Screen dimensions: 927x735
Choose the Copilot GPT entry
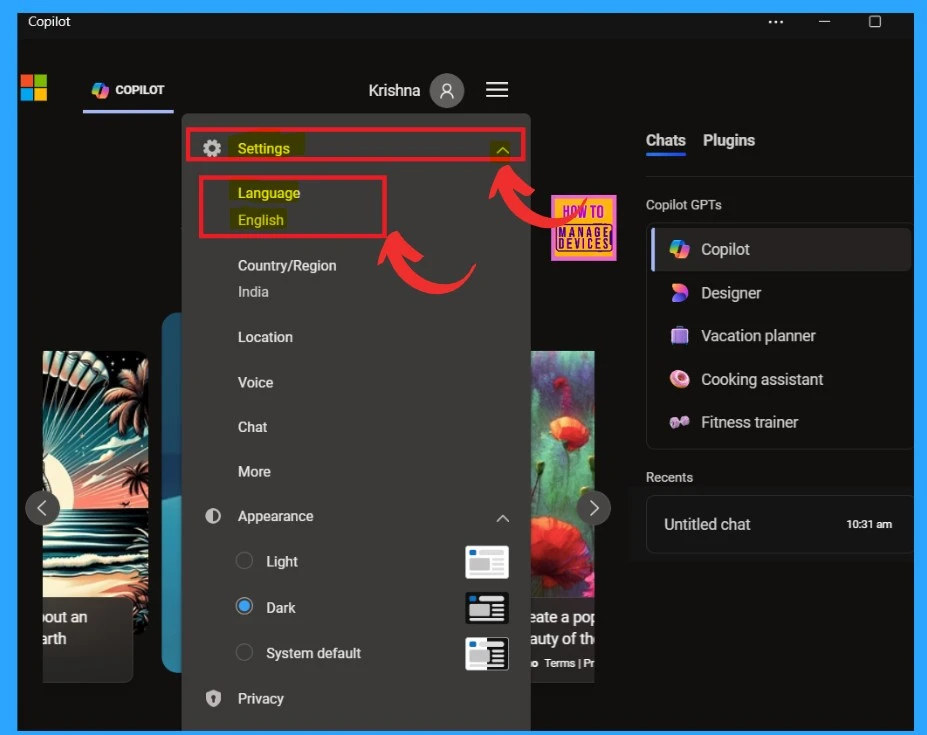(781, 250)
